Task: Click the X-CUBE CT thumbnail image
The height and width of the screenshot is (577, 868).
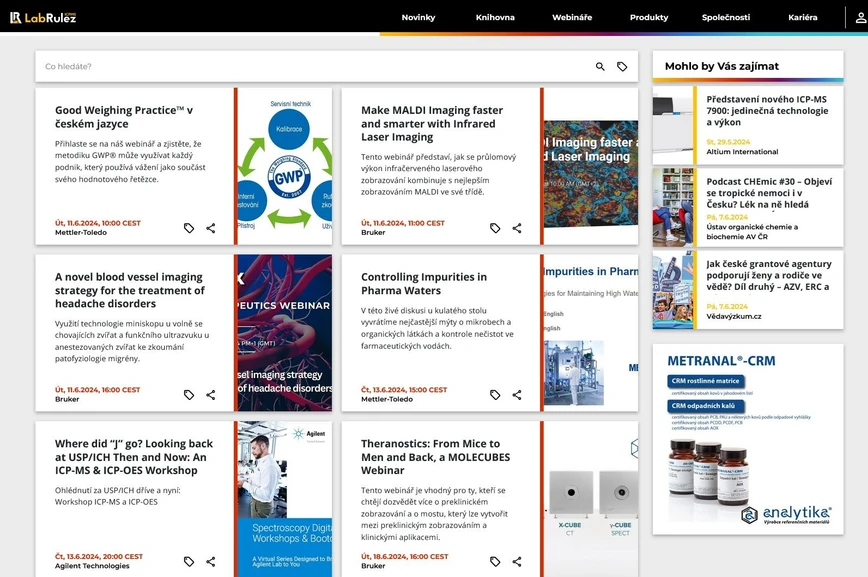Action: coord(591,499)
